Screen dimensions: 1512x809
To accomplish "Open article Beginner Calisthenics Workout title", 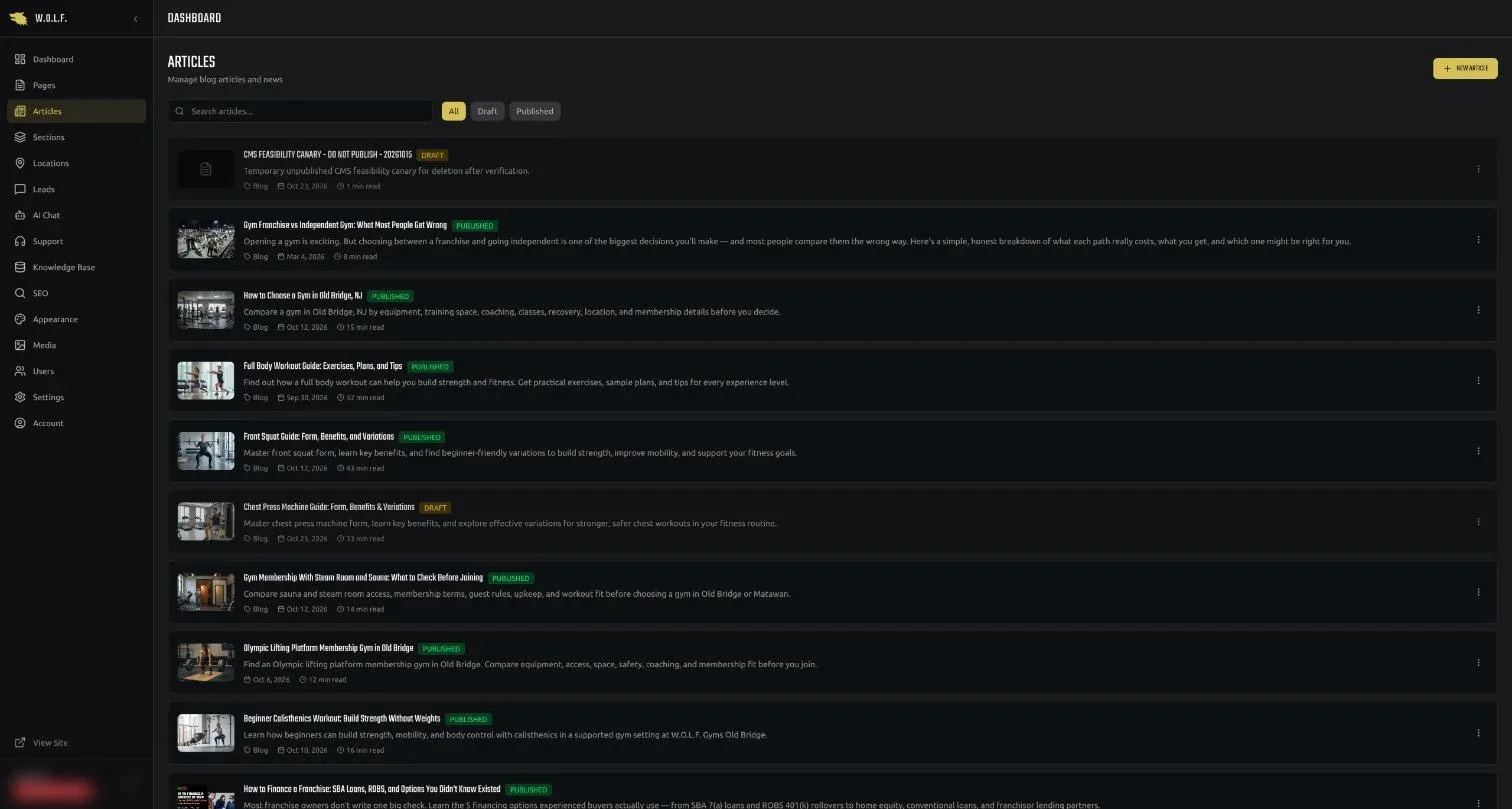I will [342, 719].
